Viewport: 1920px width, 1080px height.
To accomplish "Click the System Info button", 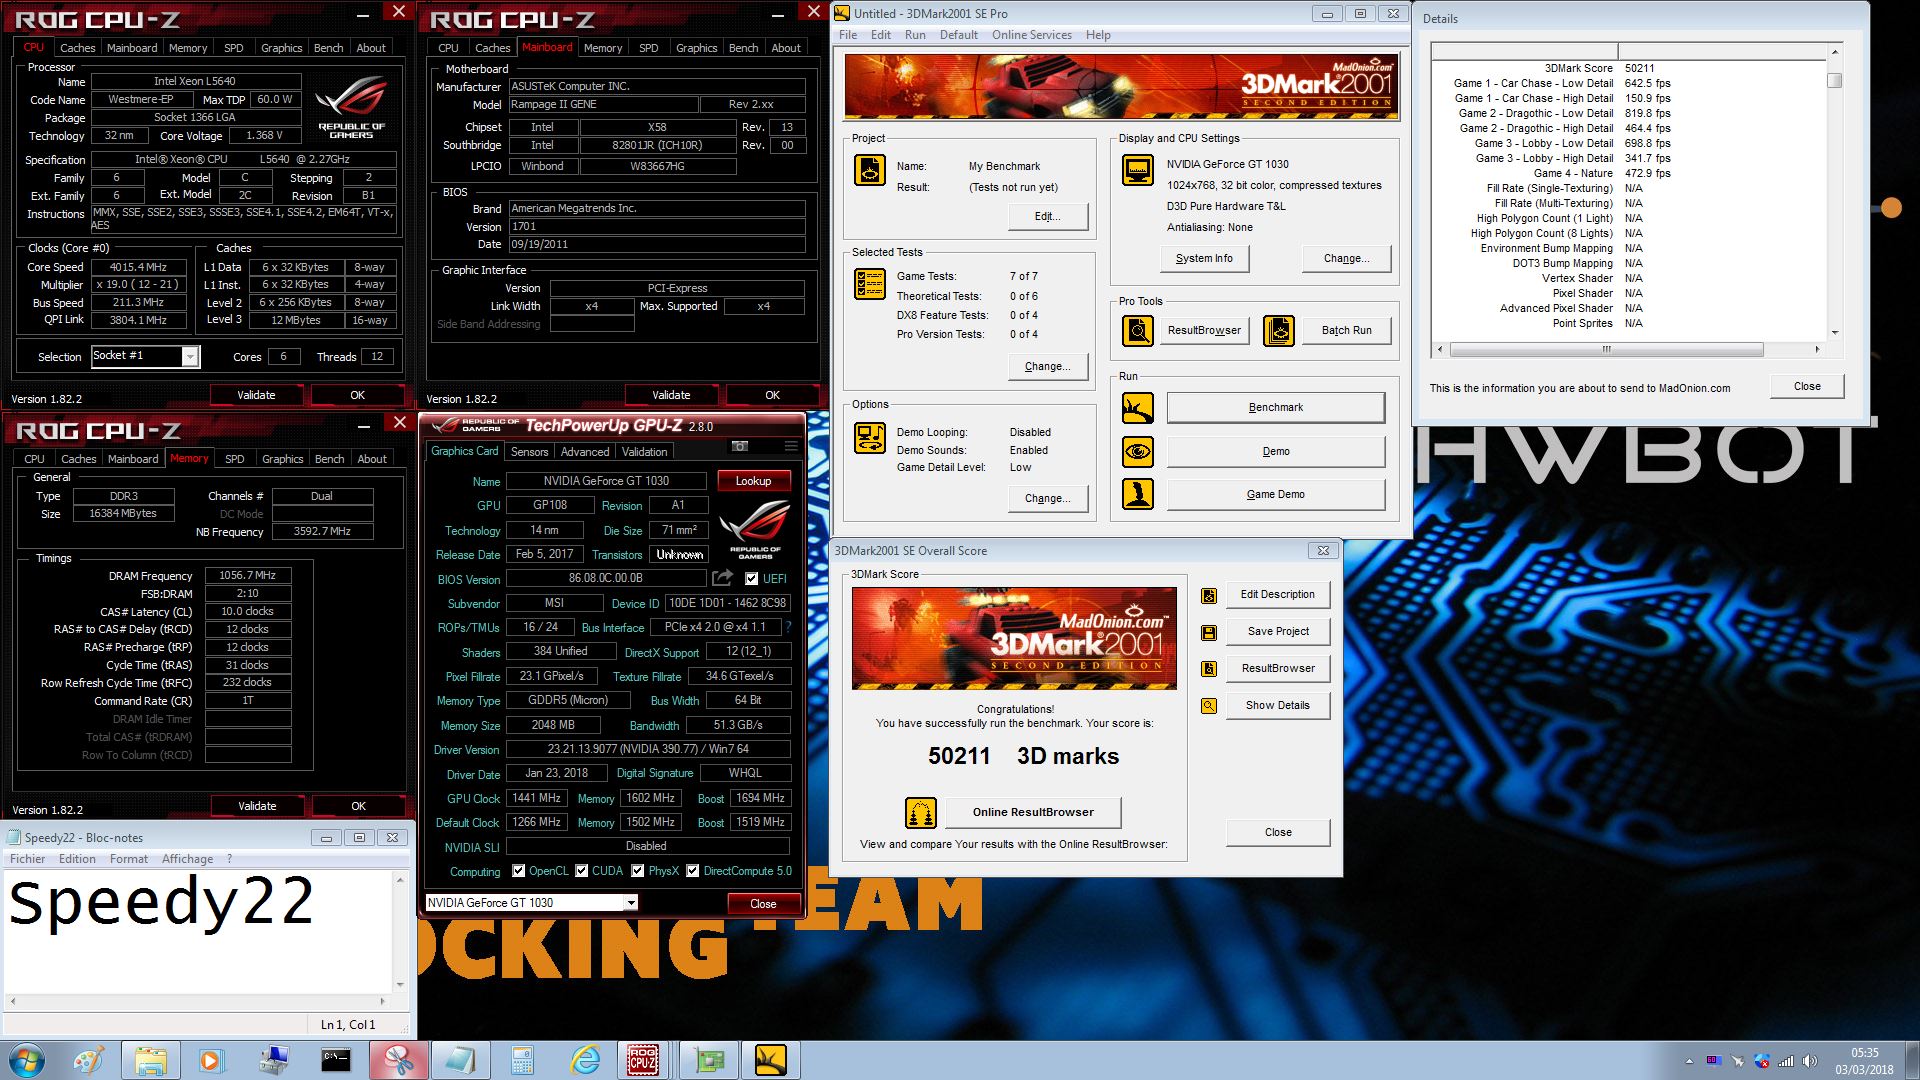I will pyautogui.click(x=1204, y=258).
